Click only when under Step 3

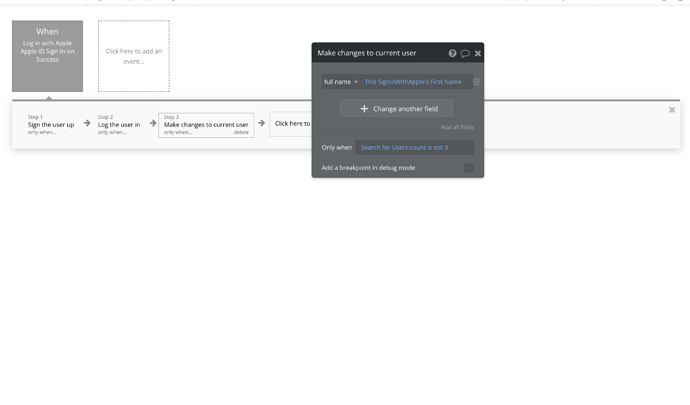(178, 133)
